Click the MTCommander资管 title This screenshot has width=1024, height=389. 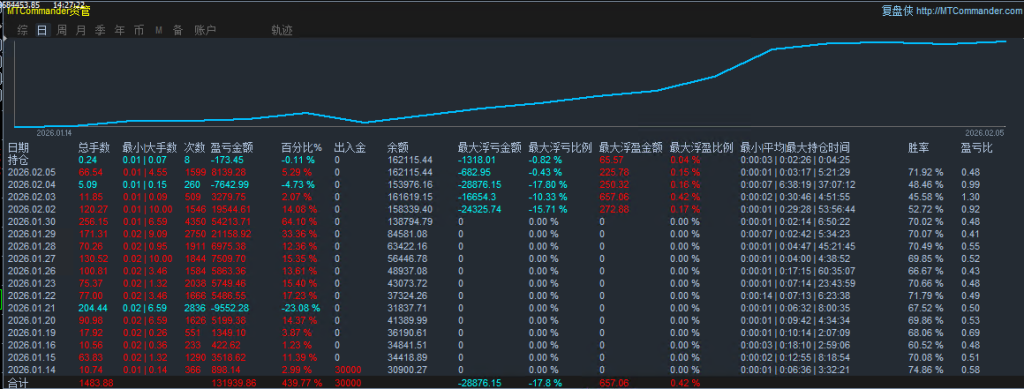point(49,10)
